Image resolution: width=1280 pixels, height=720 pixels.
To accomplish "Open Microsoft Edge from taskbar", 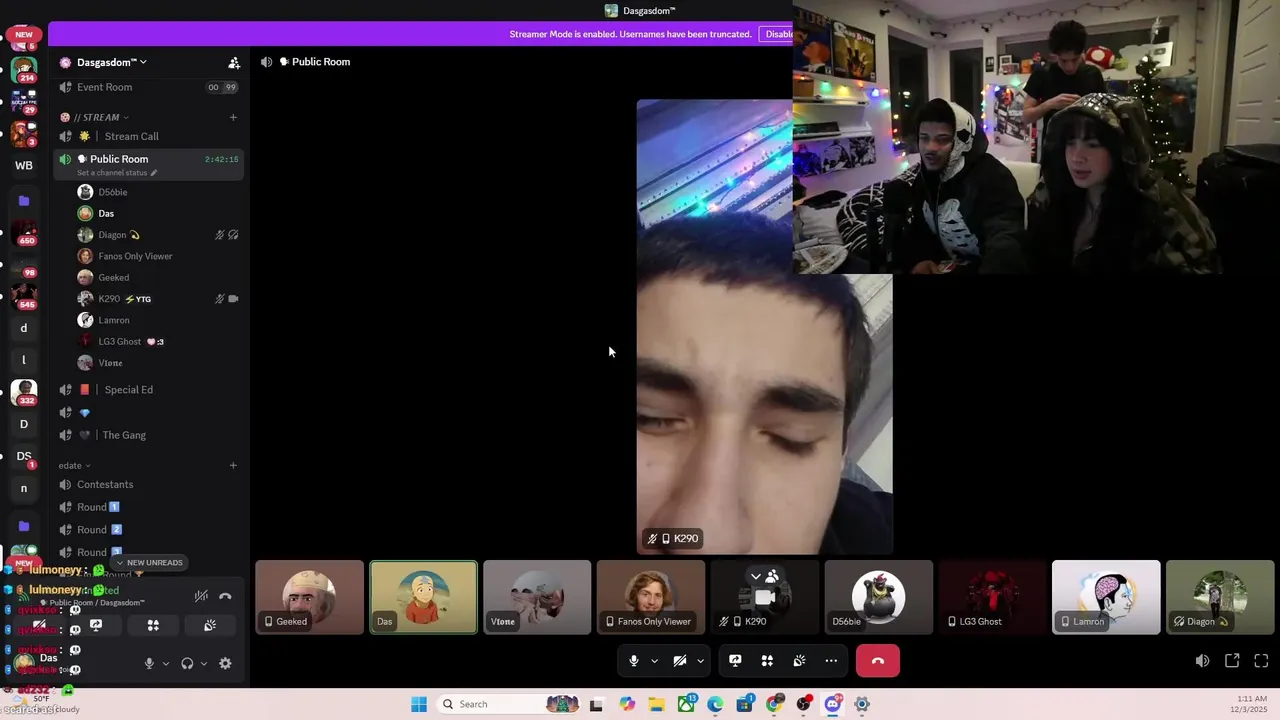I will [x=715, y=704].
